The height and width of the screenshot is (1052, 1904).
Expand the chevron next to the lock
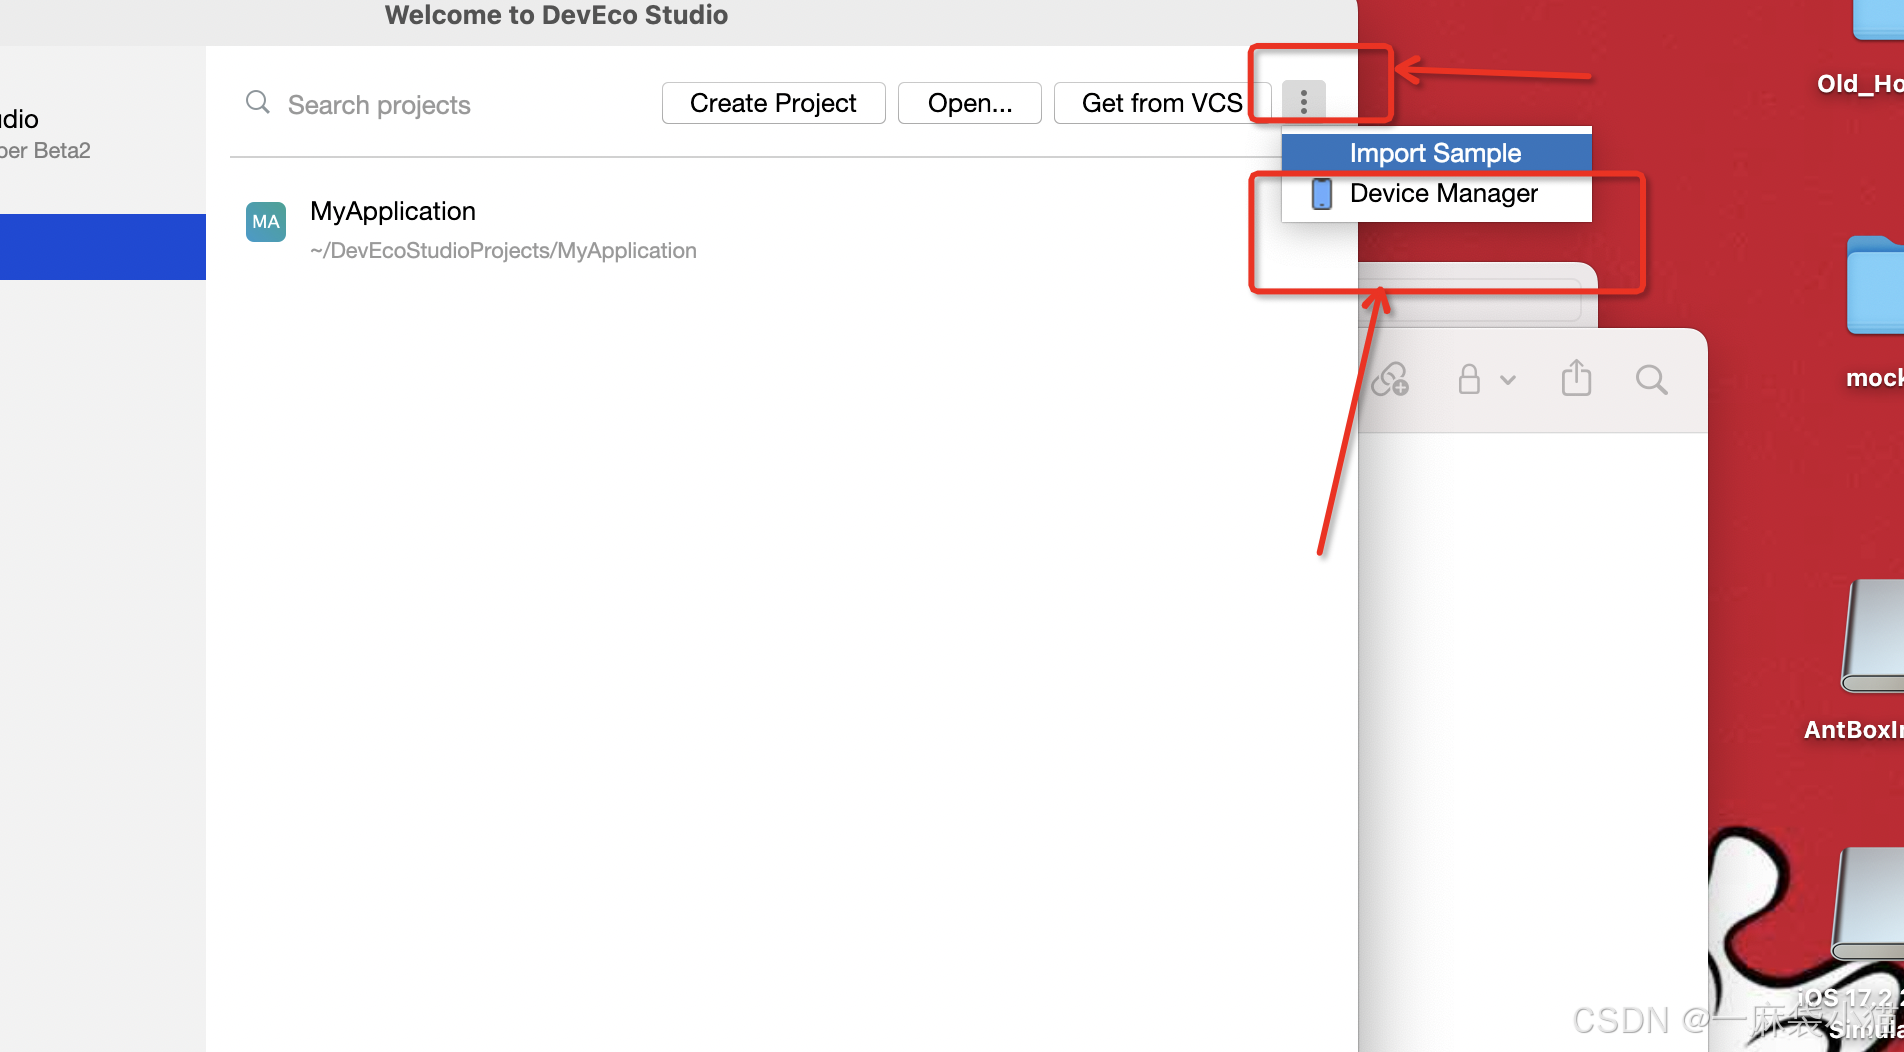[x=1508, y=380]
